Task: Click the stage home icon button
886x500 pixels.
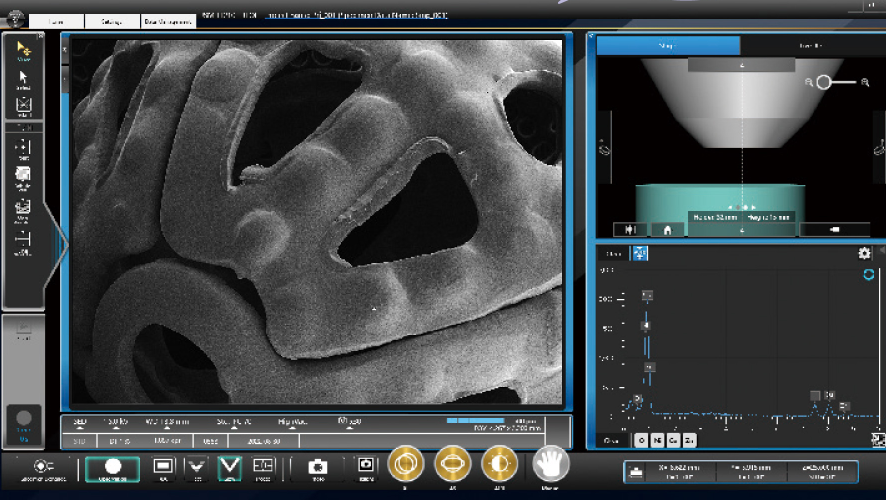Action: click(667, 229)
